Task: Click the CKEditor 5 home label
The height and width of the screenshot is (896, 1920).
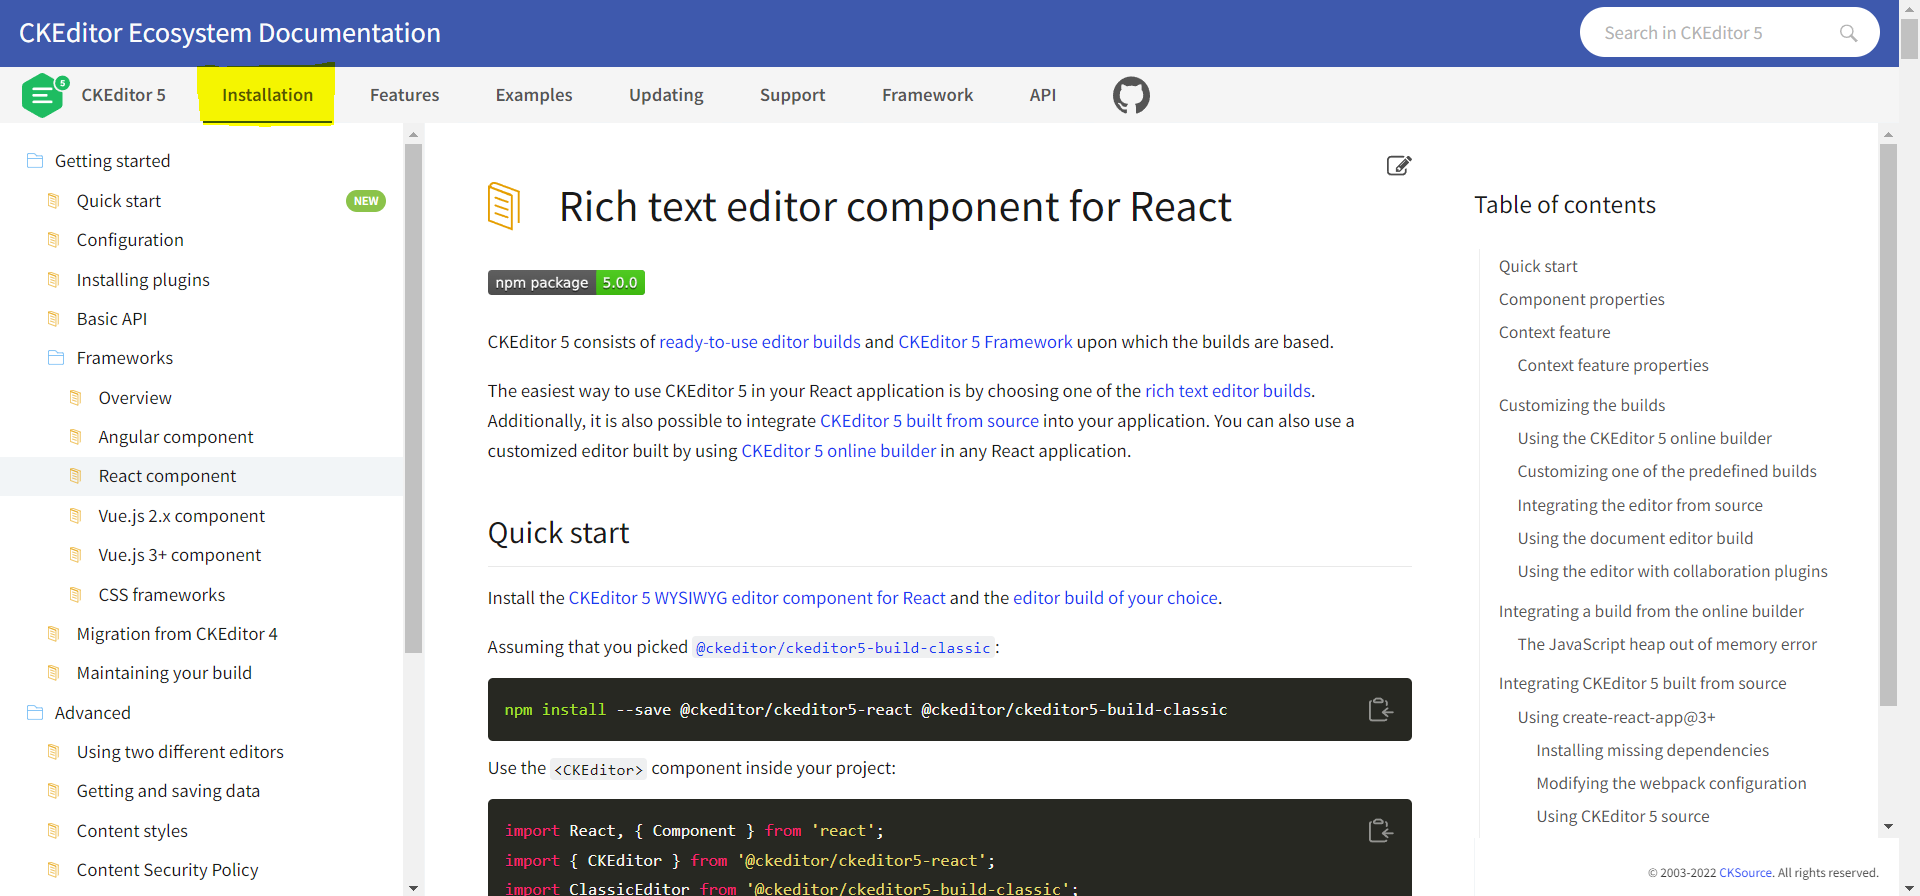Action: 123,95
